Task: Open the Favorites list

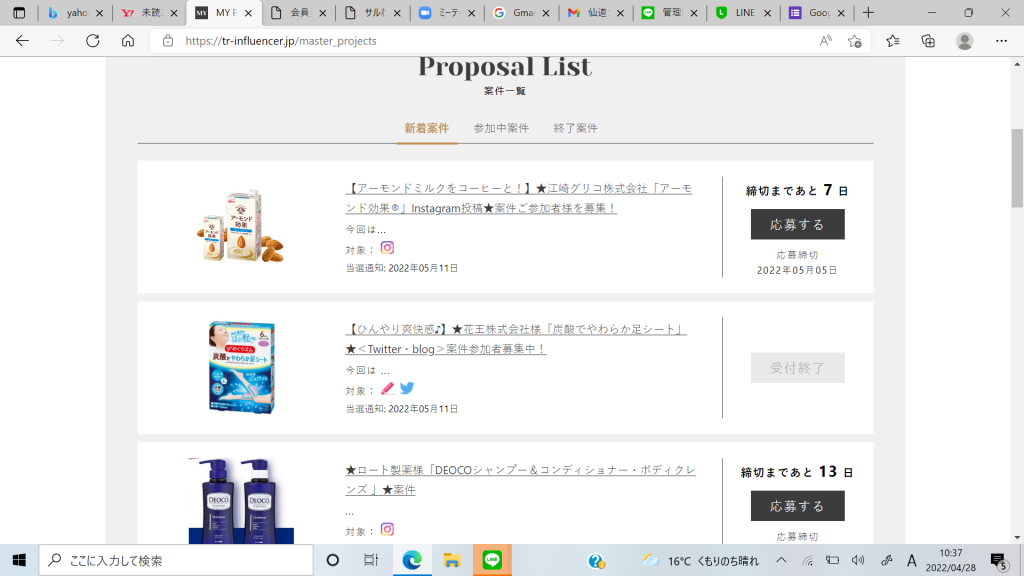Action: (893, 40)
